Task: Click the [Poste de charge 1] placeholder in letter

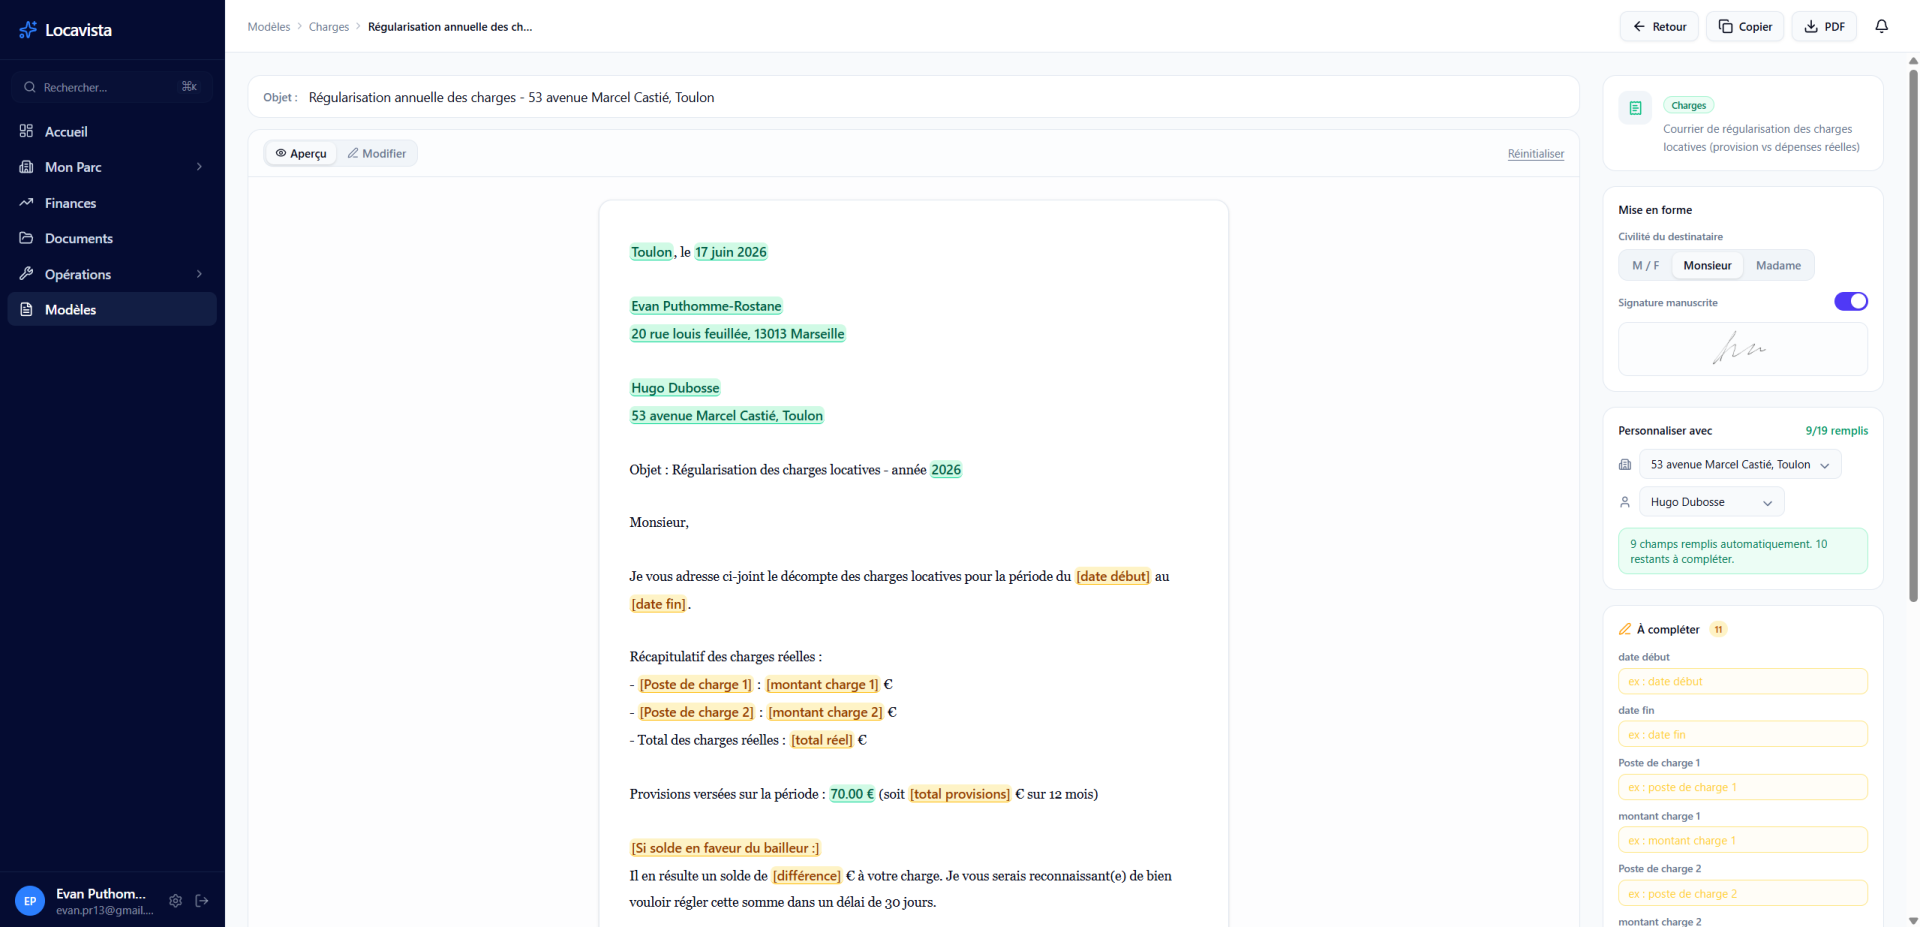Action: (x=696, y=685)
